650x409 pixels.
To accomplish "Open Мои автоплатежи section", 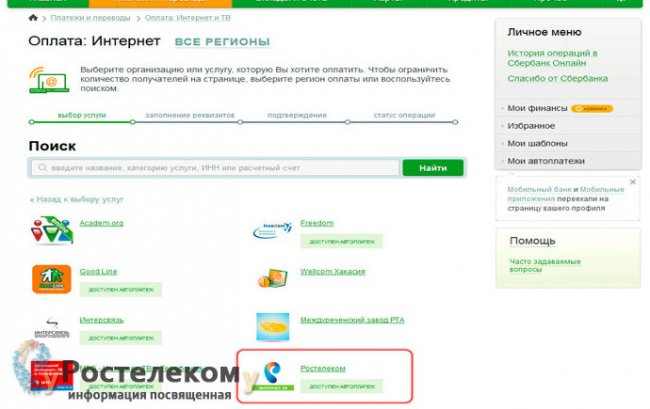I will [546, 161].
